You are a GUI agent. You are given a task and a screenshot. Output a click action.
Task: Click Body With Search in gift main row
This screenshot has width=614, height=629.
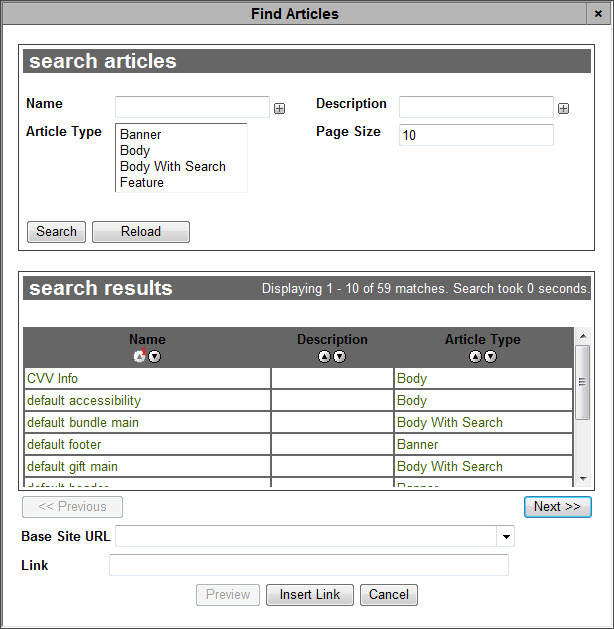click(x=450, y=467)
